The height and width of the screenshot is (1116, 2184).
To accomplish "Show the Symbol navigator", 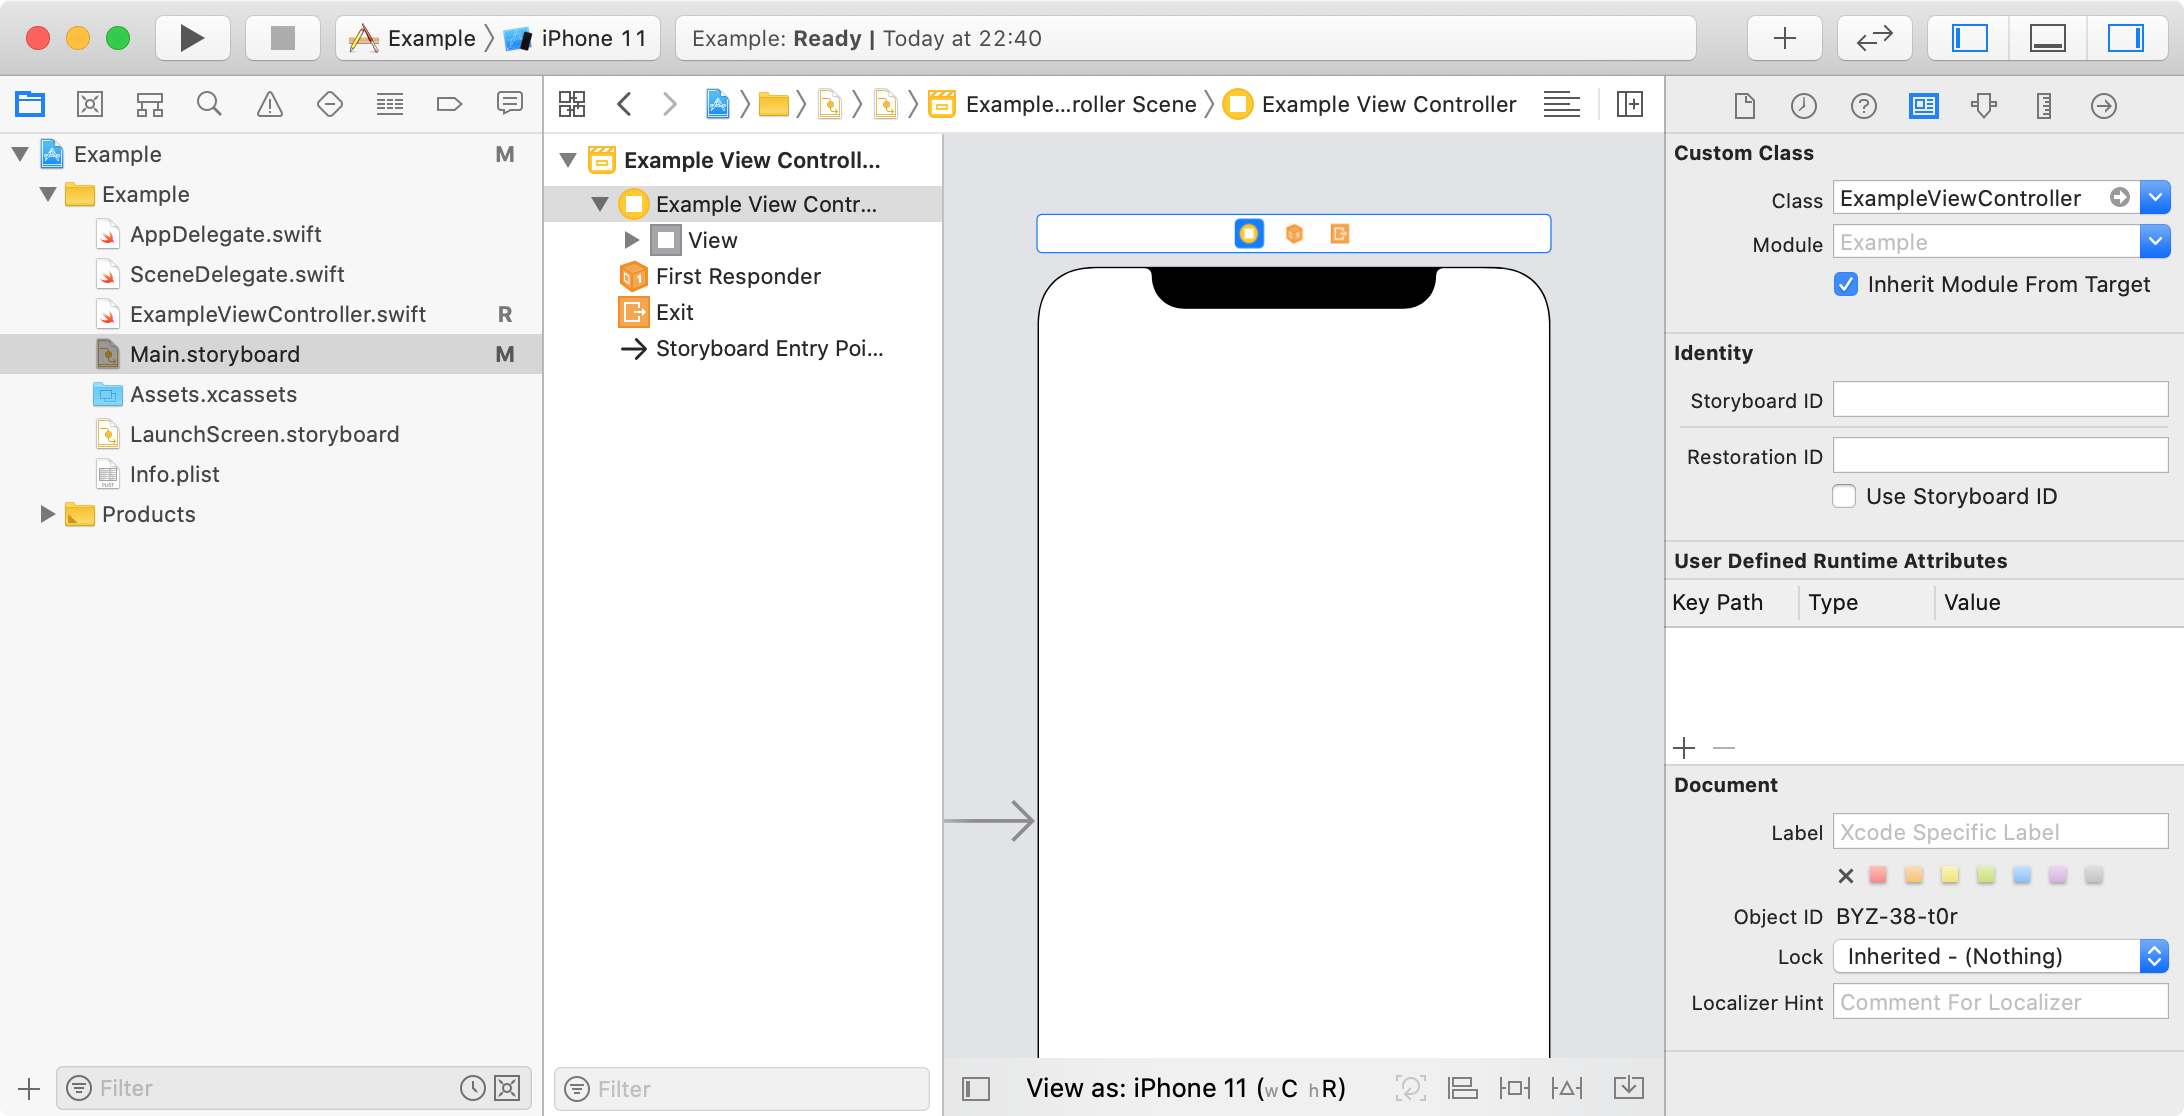I will [150, 104].
